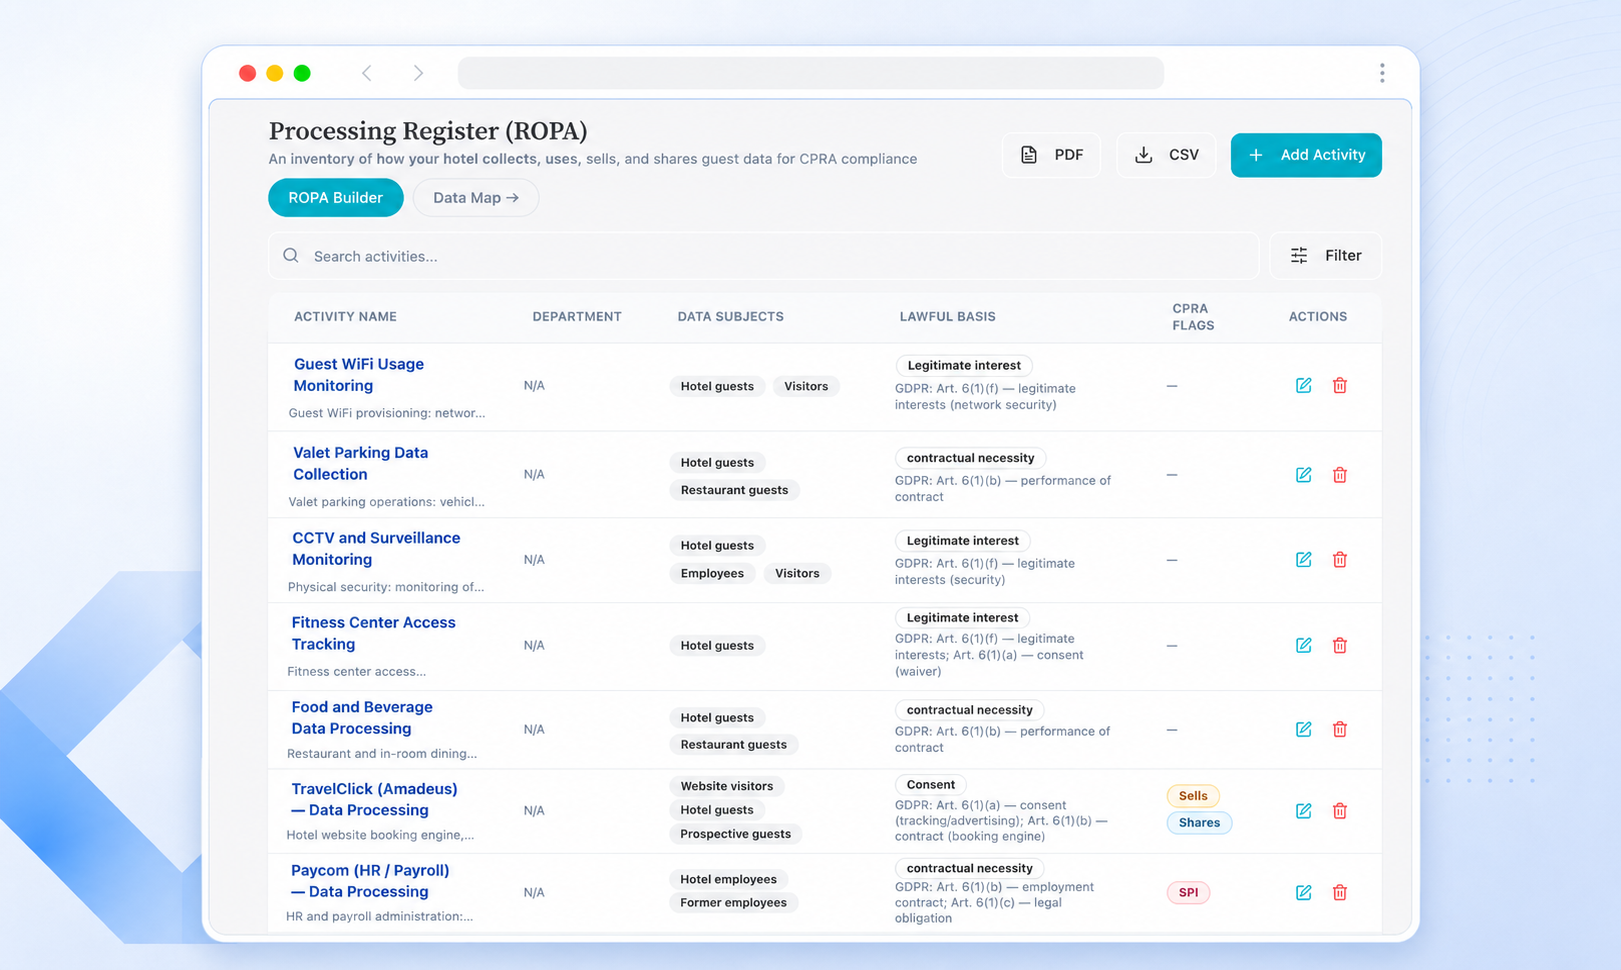This screenshot has width=1621, height=970.
Task: Edit the Paycom (HR / Payroll) activity
Action: pos(1303,892)
